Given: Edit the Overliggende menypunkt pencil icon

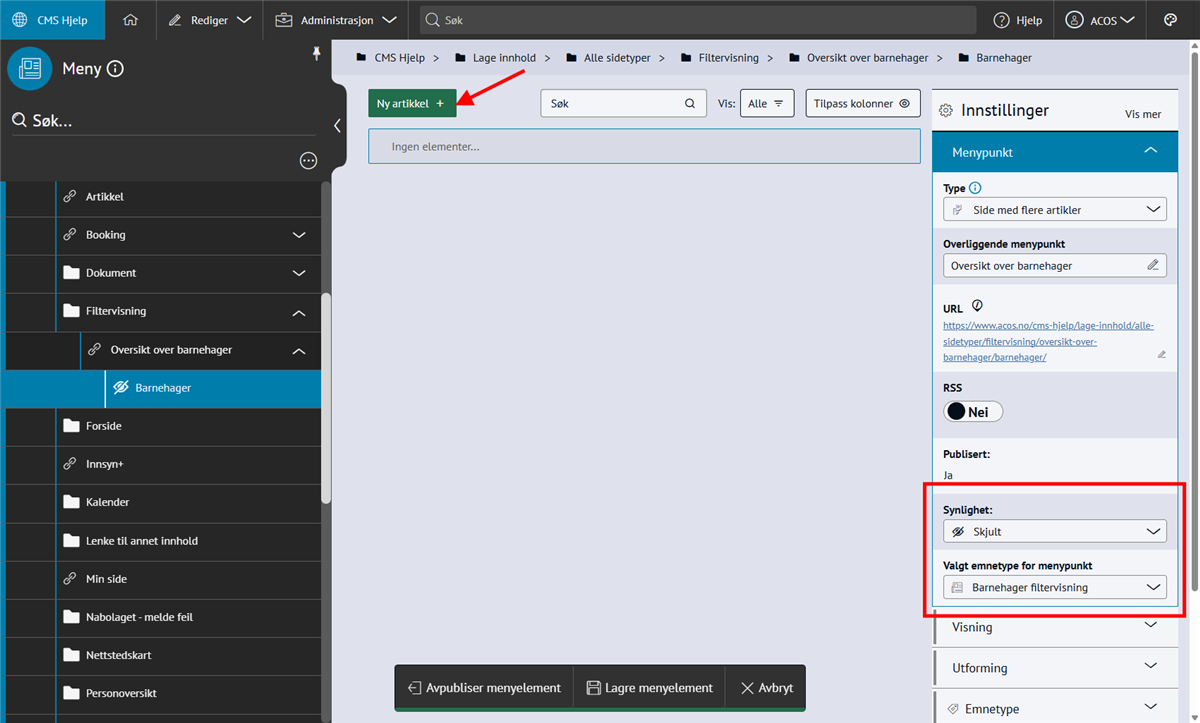Looking at the screenshot, I should (x=1153, y=265).
